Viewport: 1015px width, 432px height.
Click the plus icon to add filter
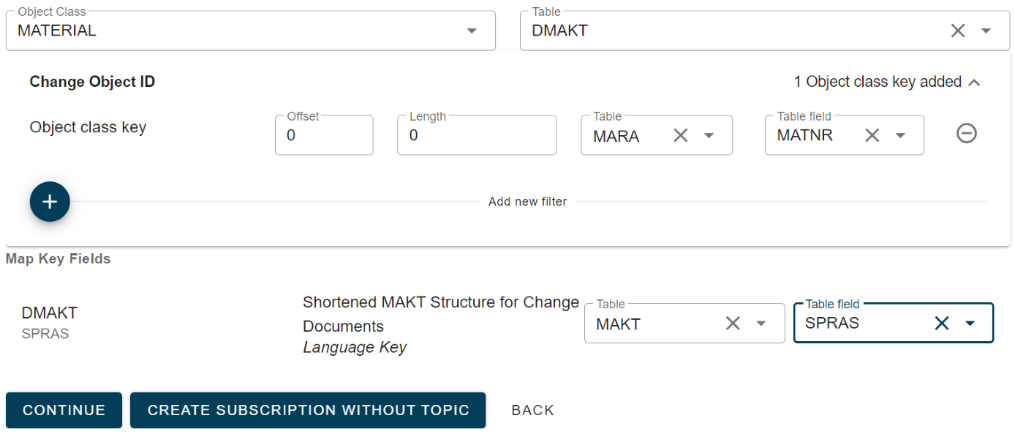pyautogui.click(x=50, y=202)
